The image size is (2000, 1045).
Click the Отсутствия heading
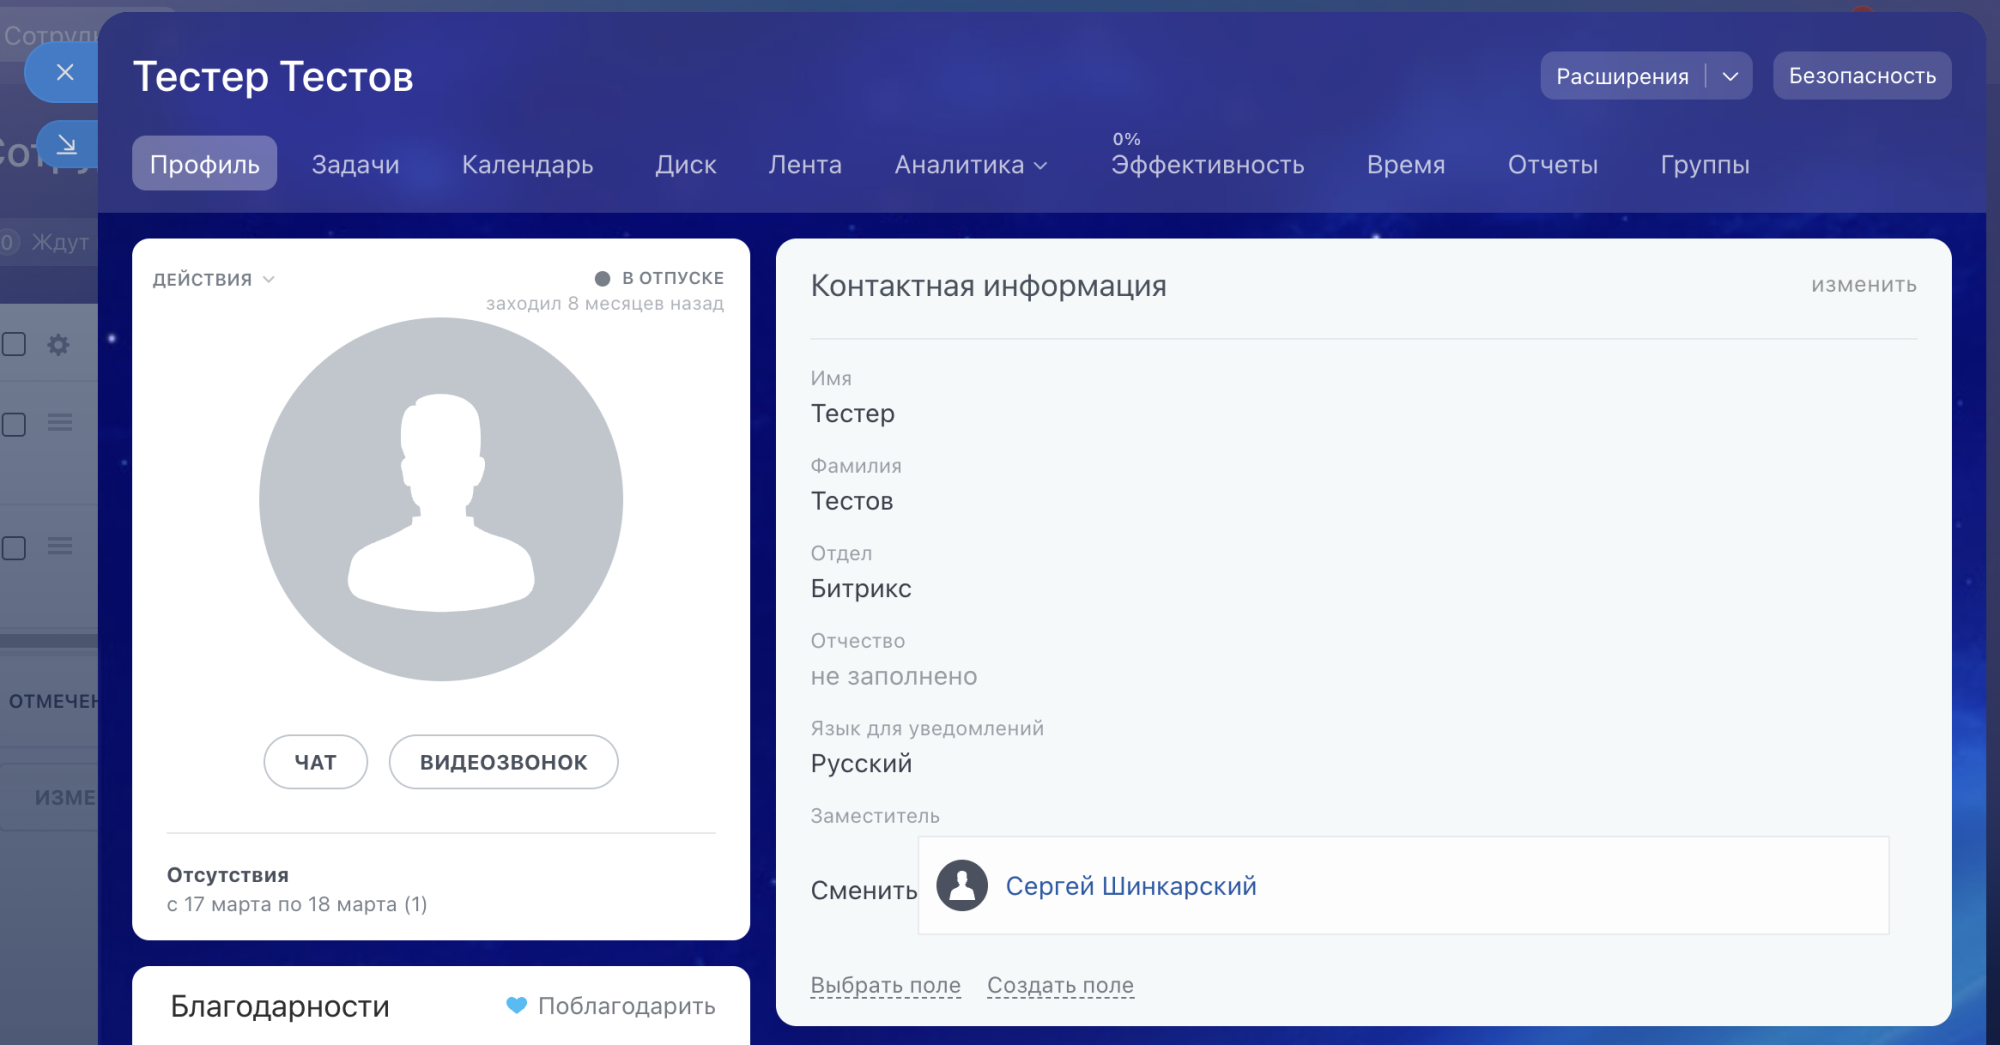[x=228, y=875]
